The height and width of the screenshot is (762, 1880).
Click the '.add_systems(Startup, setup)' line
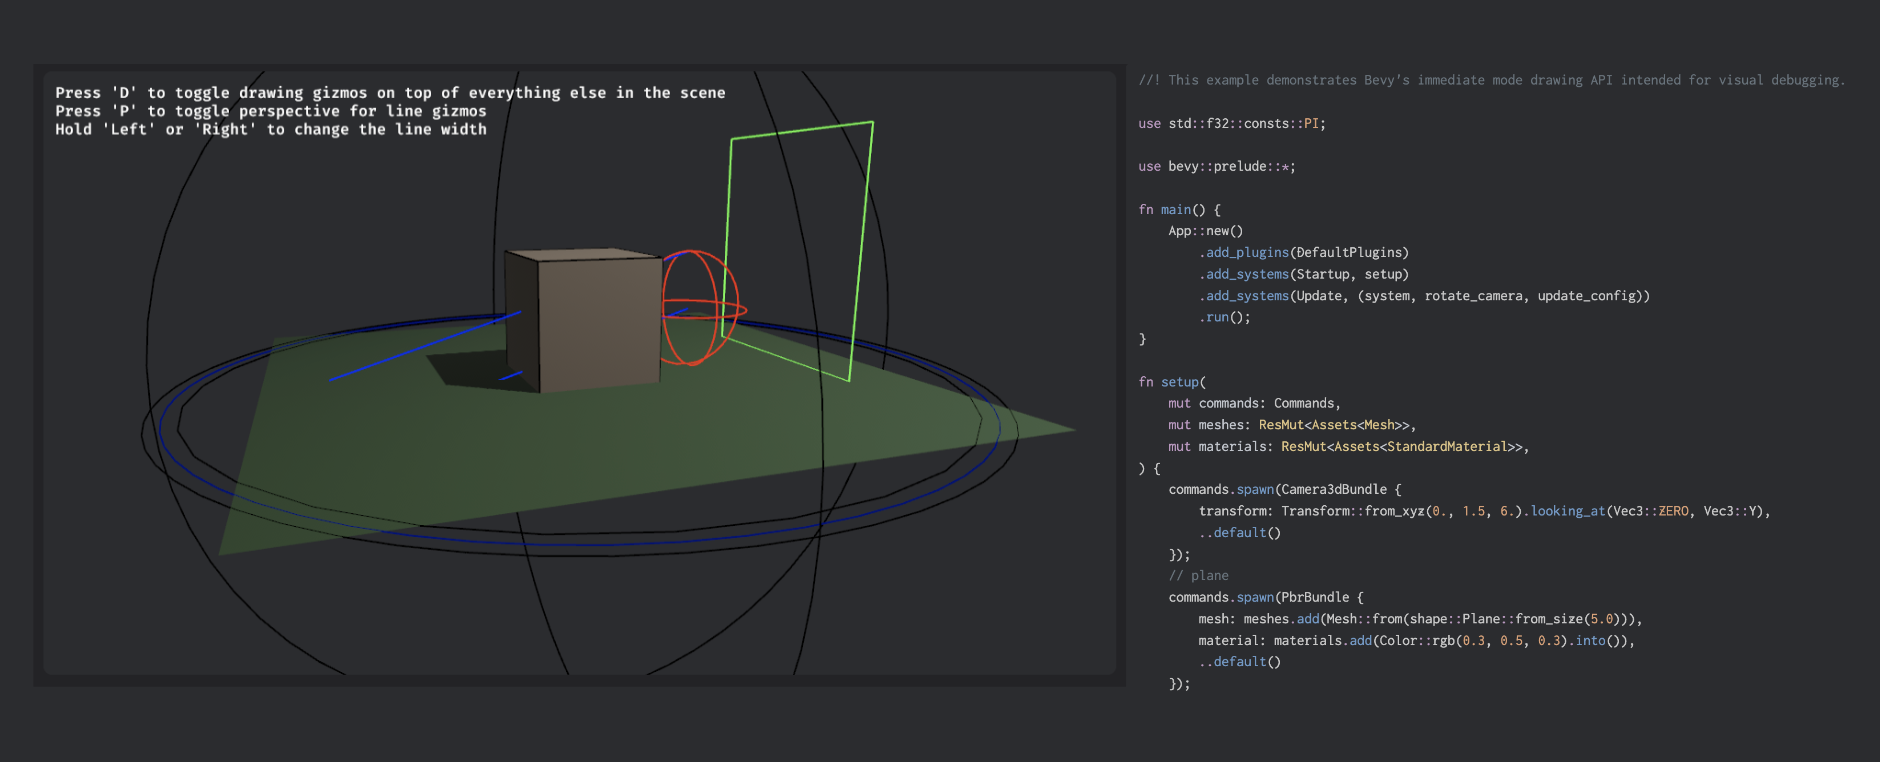tap(1303, 274)
